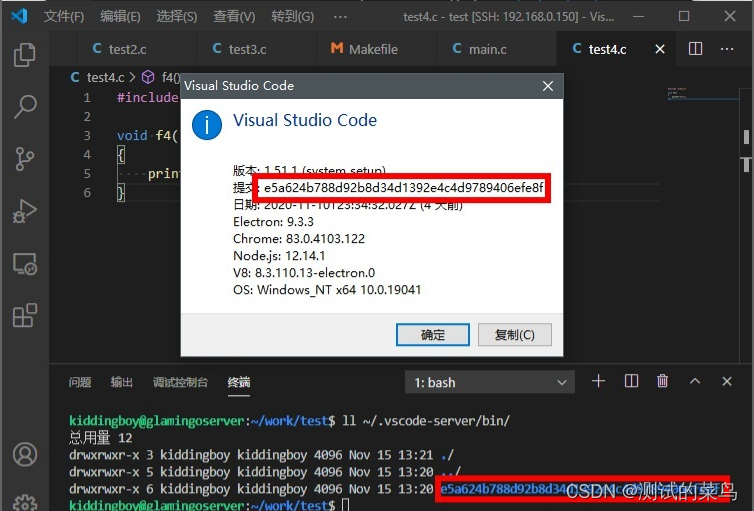
Task: Click the OS: Windows_NT x64 line
Action: pyautogui.click(x=327, y=290)
